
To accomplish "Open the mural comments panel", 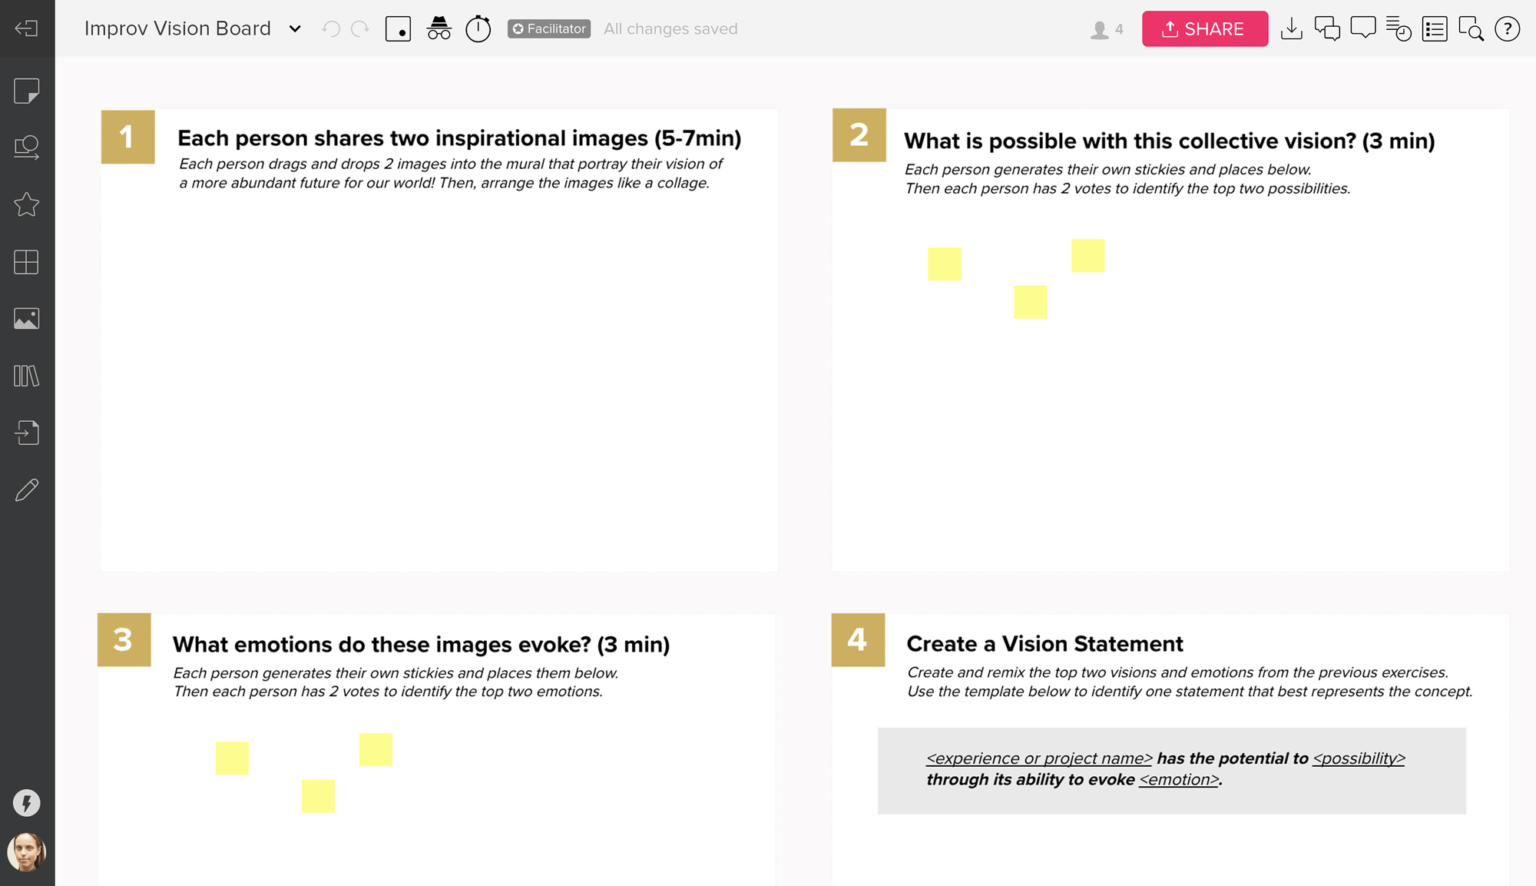I will point(1363,28).
